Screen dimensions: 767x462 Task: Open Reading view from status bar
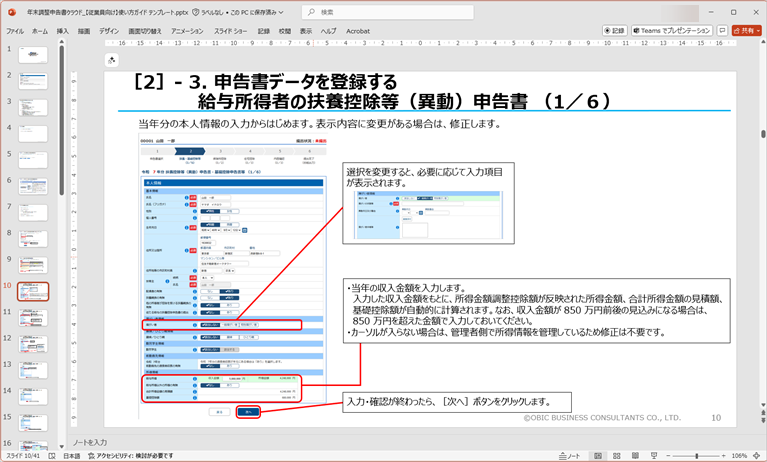pyautogui.click(x=635, y=455)
